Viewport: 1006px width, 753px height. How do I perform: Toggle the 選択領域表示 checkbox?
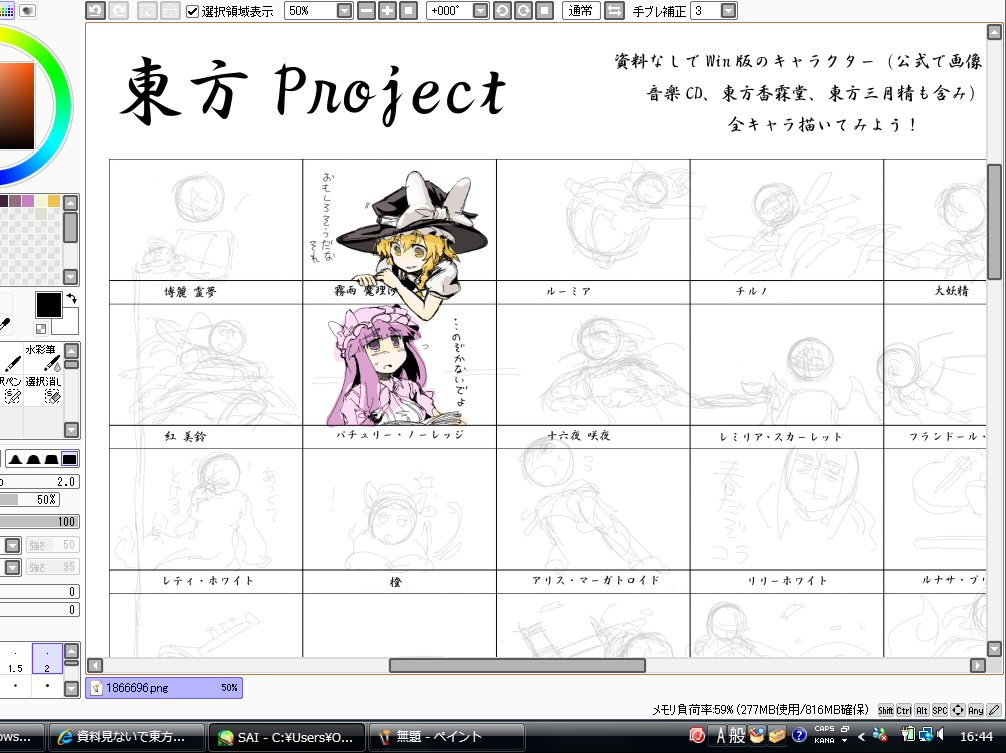(x=193, y=11)
